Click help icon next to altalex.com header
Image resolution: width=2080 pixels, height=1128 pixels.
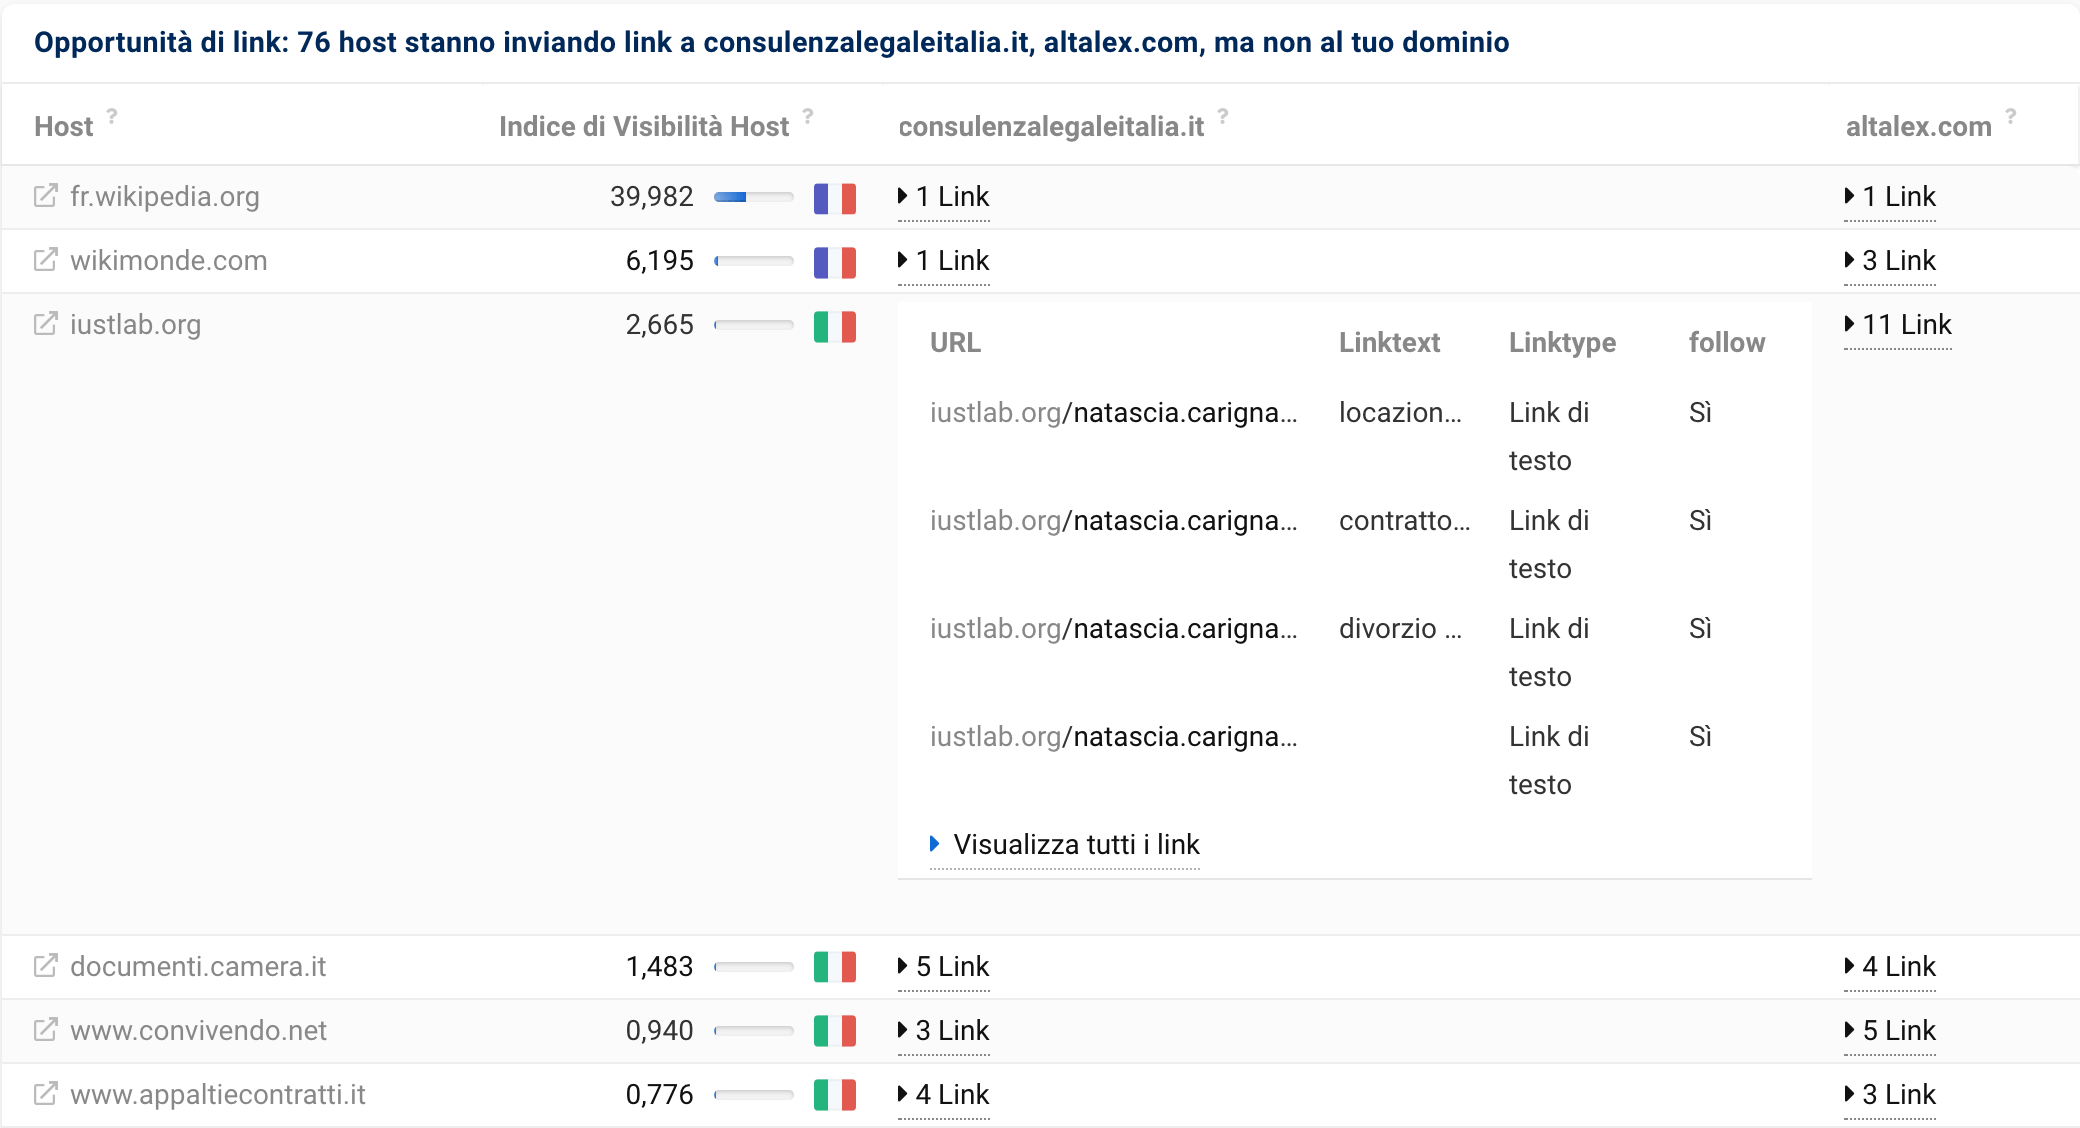point(2010,116)
